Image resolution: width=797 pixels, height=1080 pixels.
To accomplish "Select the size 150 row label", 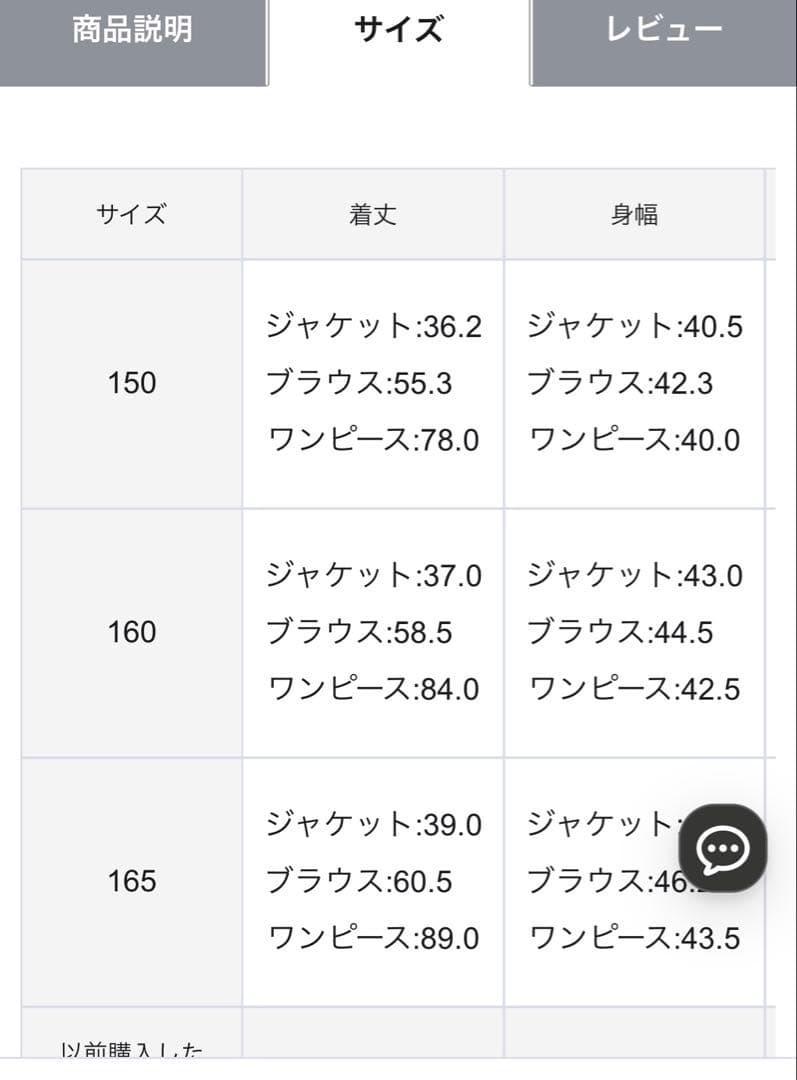I will tap(132, 383).
